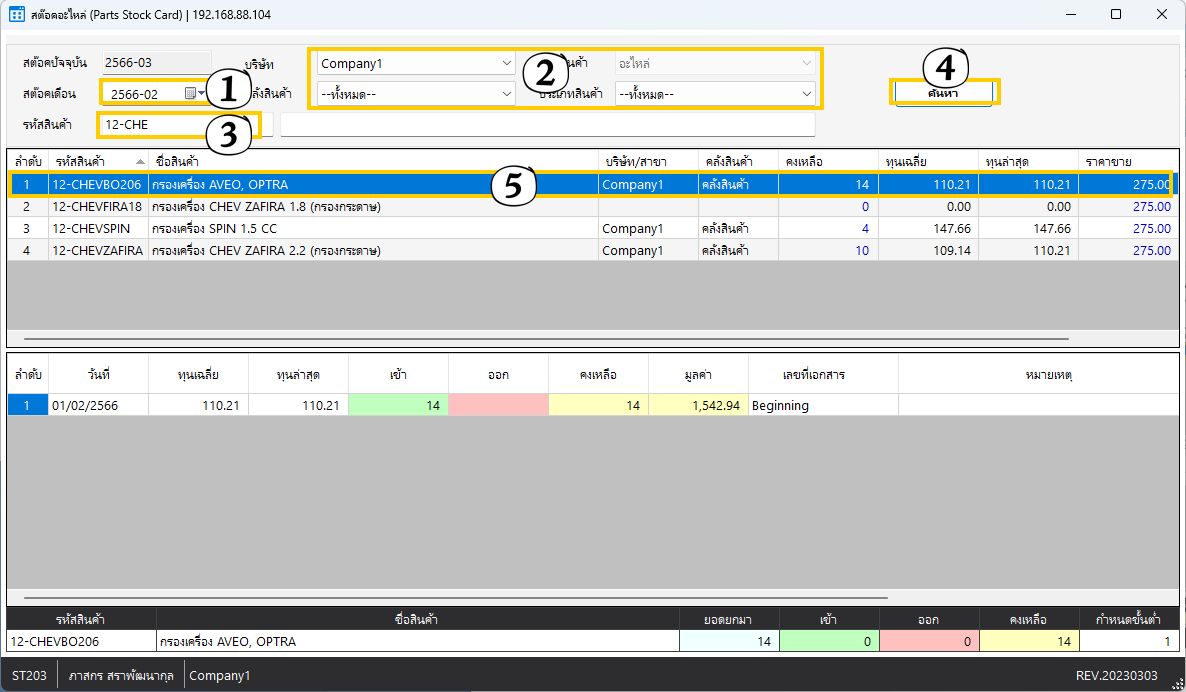Click the long empty product name field
This screenshot has height=692, width=1186.
point(547,125)
